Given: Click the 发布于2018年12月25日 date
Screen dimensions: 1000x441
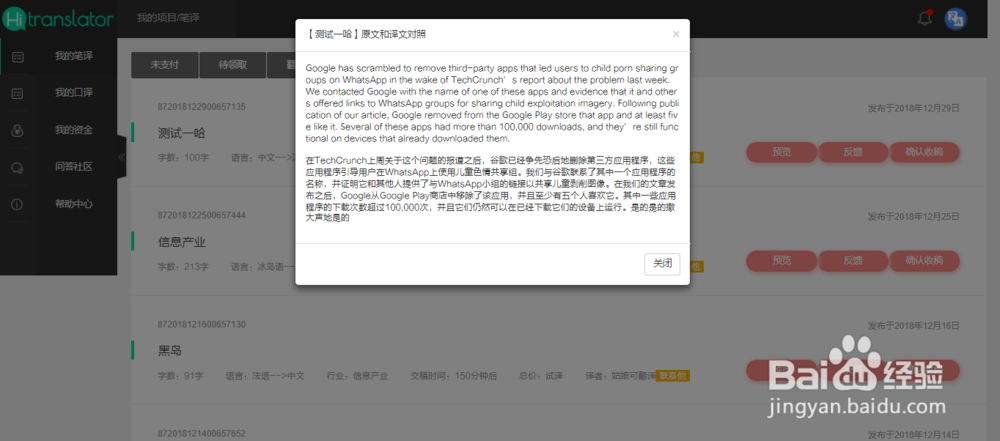Looking at the screenshot, I should [913, 216].
